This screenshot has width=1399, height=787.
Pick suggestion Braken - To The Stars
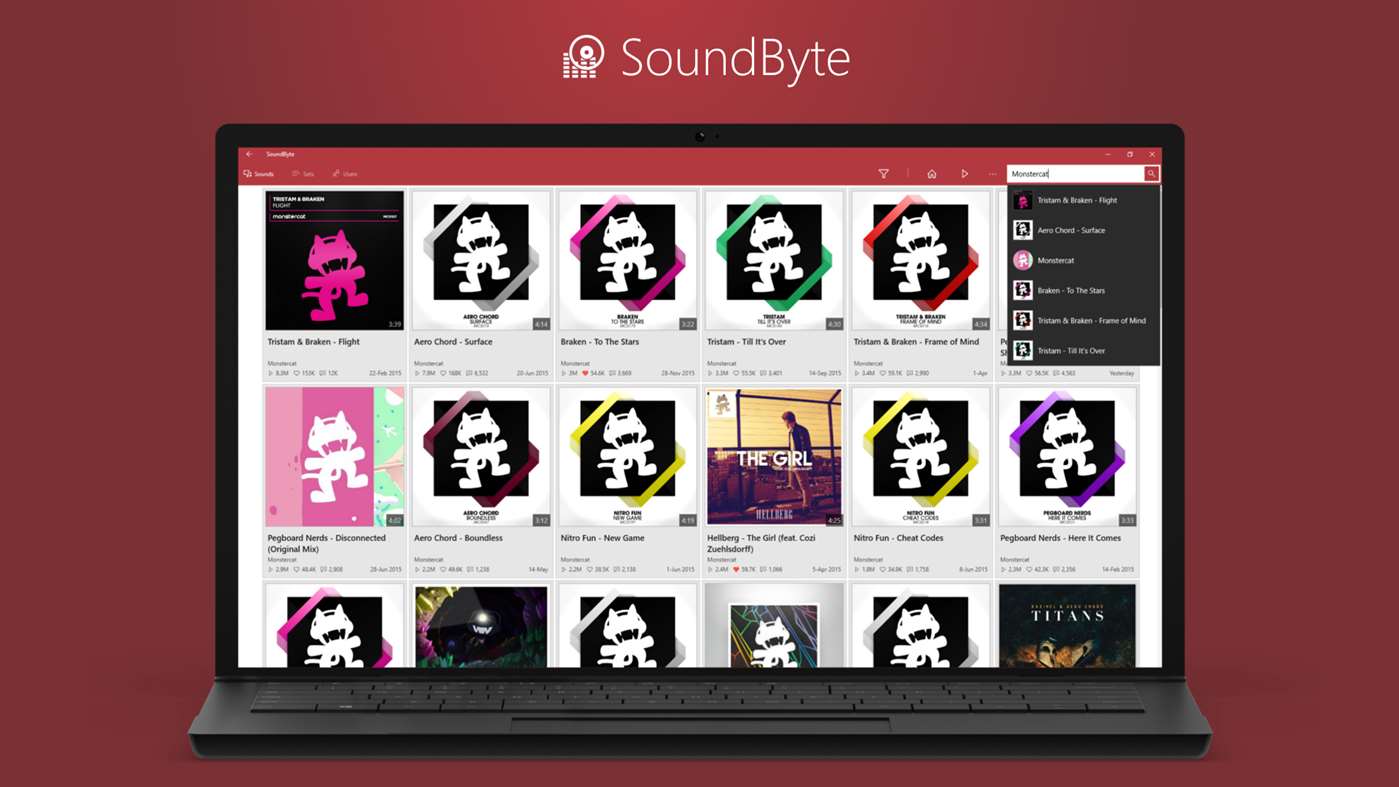[1084, 290]
